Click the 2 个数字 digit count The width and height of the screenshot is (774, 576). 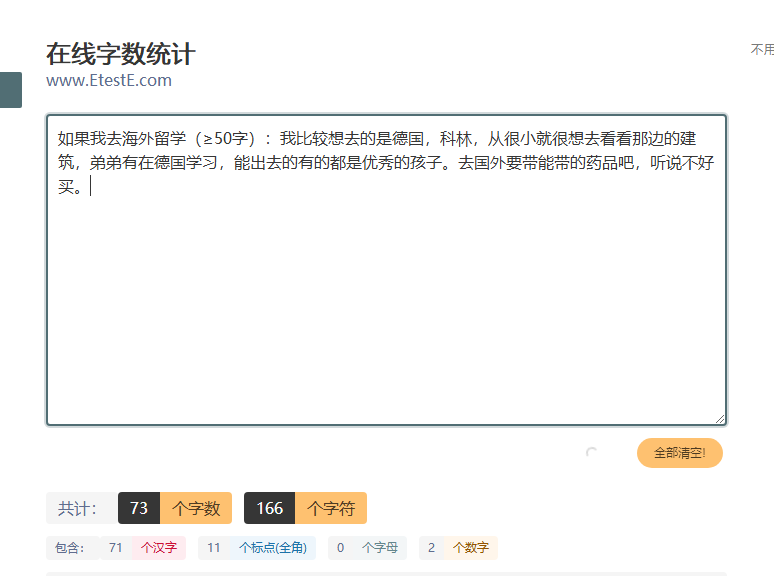(458, 548)
